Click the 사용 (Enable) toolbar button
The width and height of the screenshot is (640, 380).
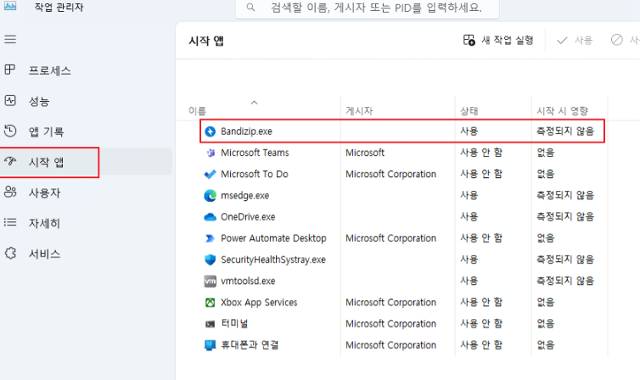pos(574,40)
